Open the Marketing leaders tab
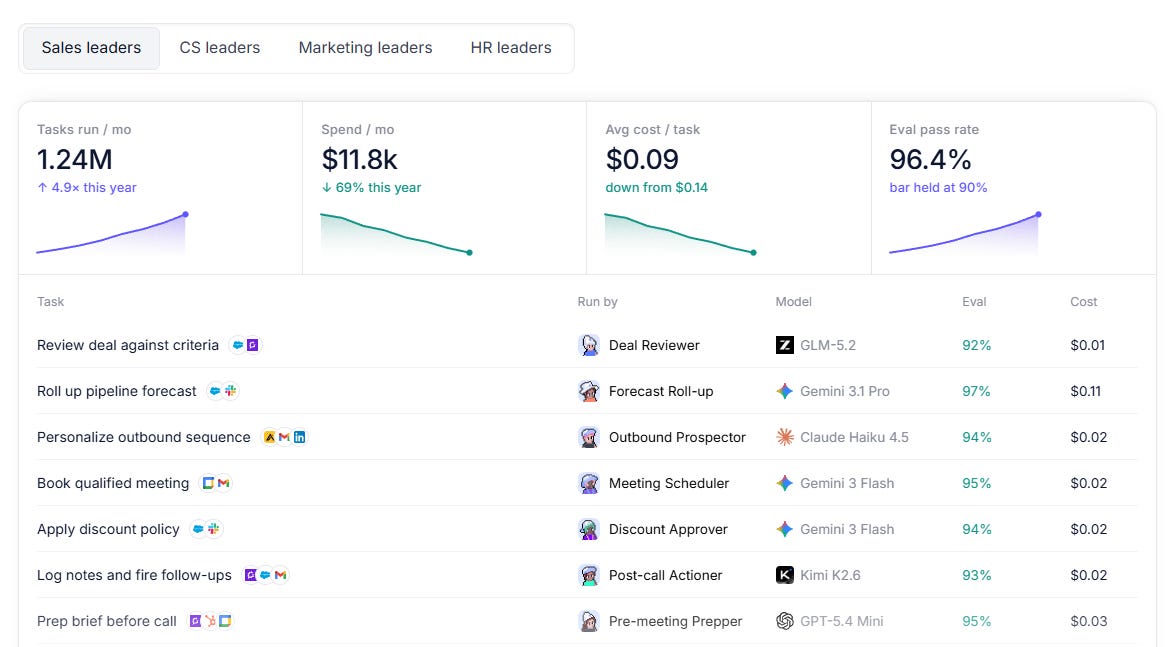Viewport: 1174px width, 647px height. tap(365, 48)
